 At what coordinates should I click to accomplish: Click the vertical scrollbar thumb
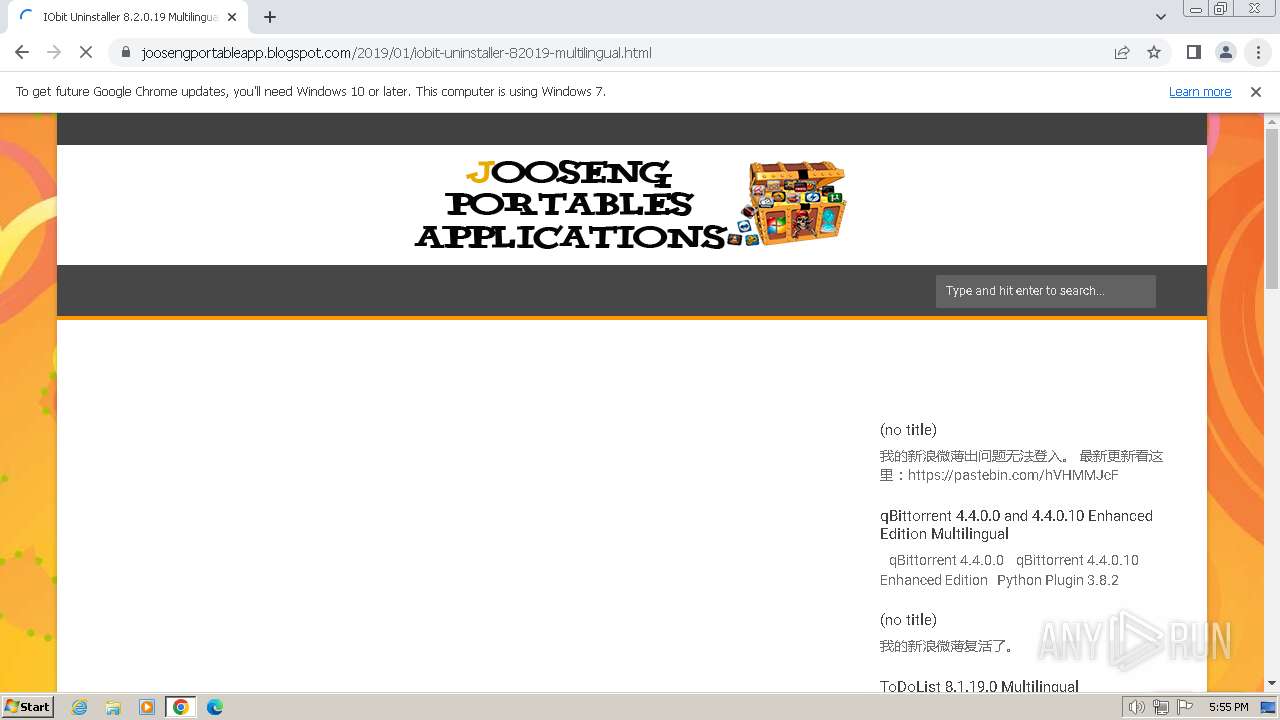[1272, 207]
